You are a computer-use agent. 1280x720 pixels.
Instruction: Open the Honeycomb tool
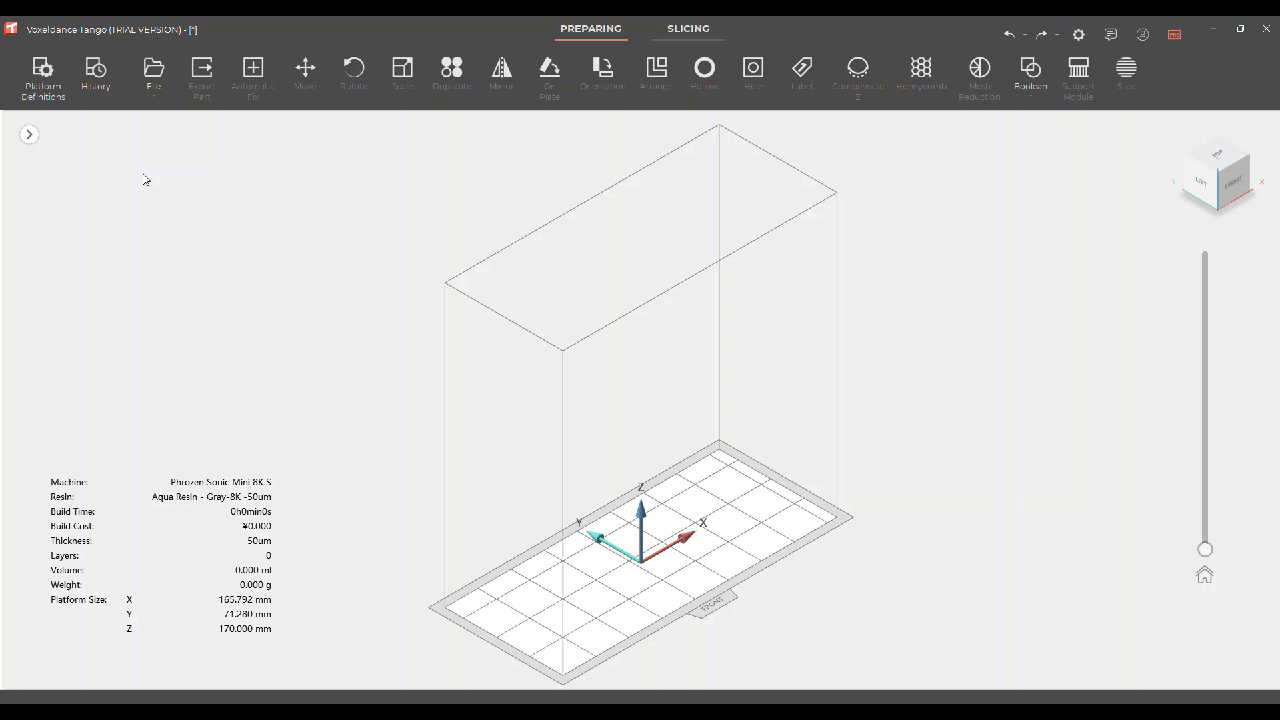pos(921,75)
